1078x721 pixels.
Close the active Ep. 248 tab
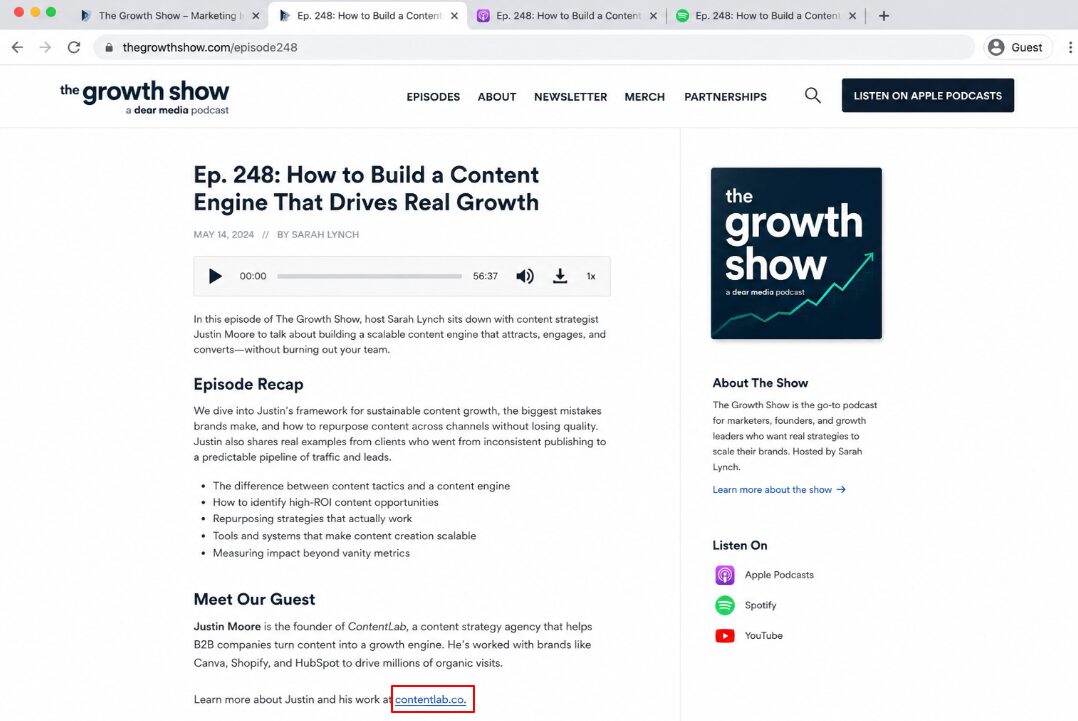pyautogui.click(x=454, y=16)
